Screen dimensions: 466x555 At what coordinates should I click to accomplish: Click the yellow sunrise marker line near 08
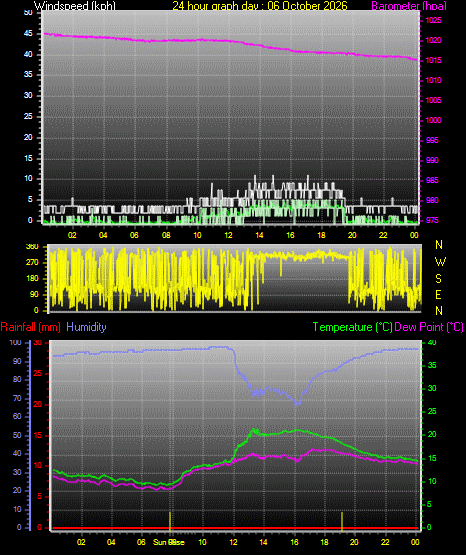pos(170,521)
